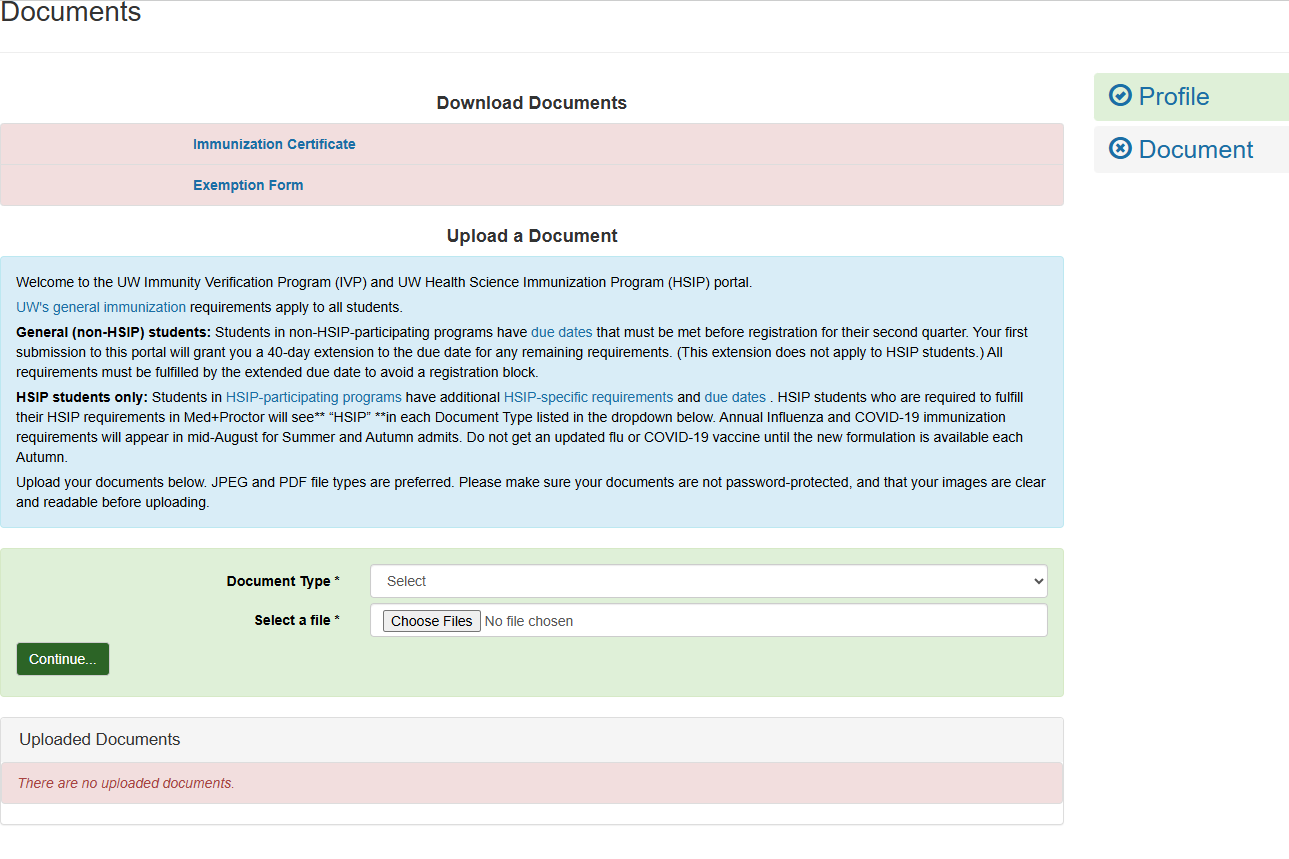Open the Document sidebar tab
This screenshot has width=1289, height=859.
pos(1191,149)
